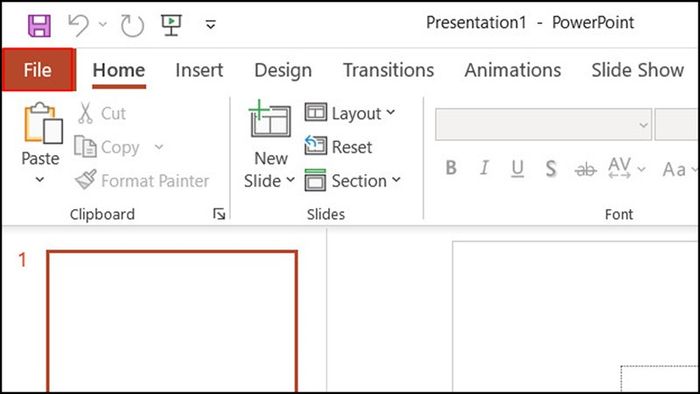Switch to the Design tab
The image size is (700, 394).
pos(283,71)
